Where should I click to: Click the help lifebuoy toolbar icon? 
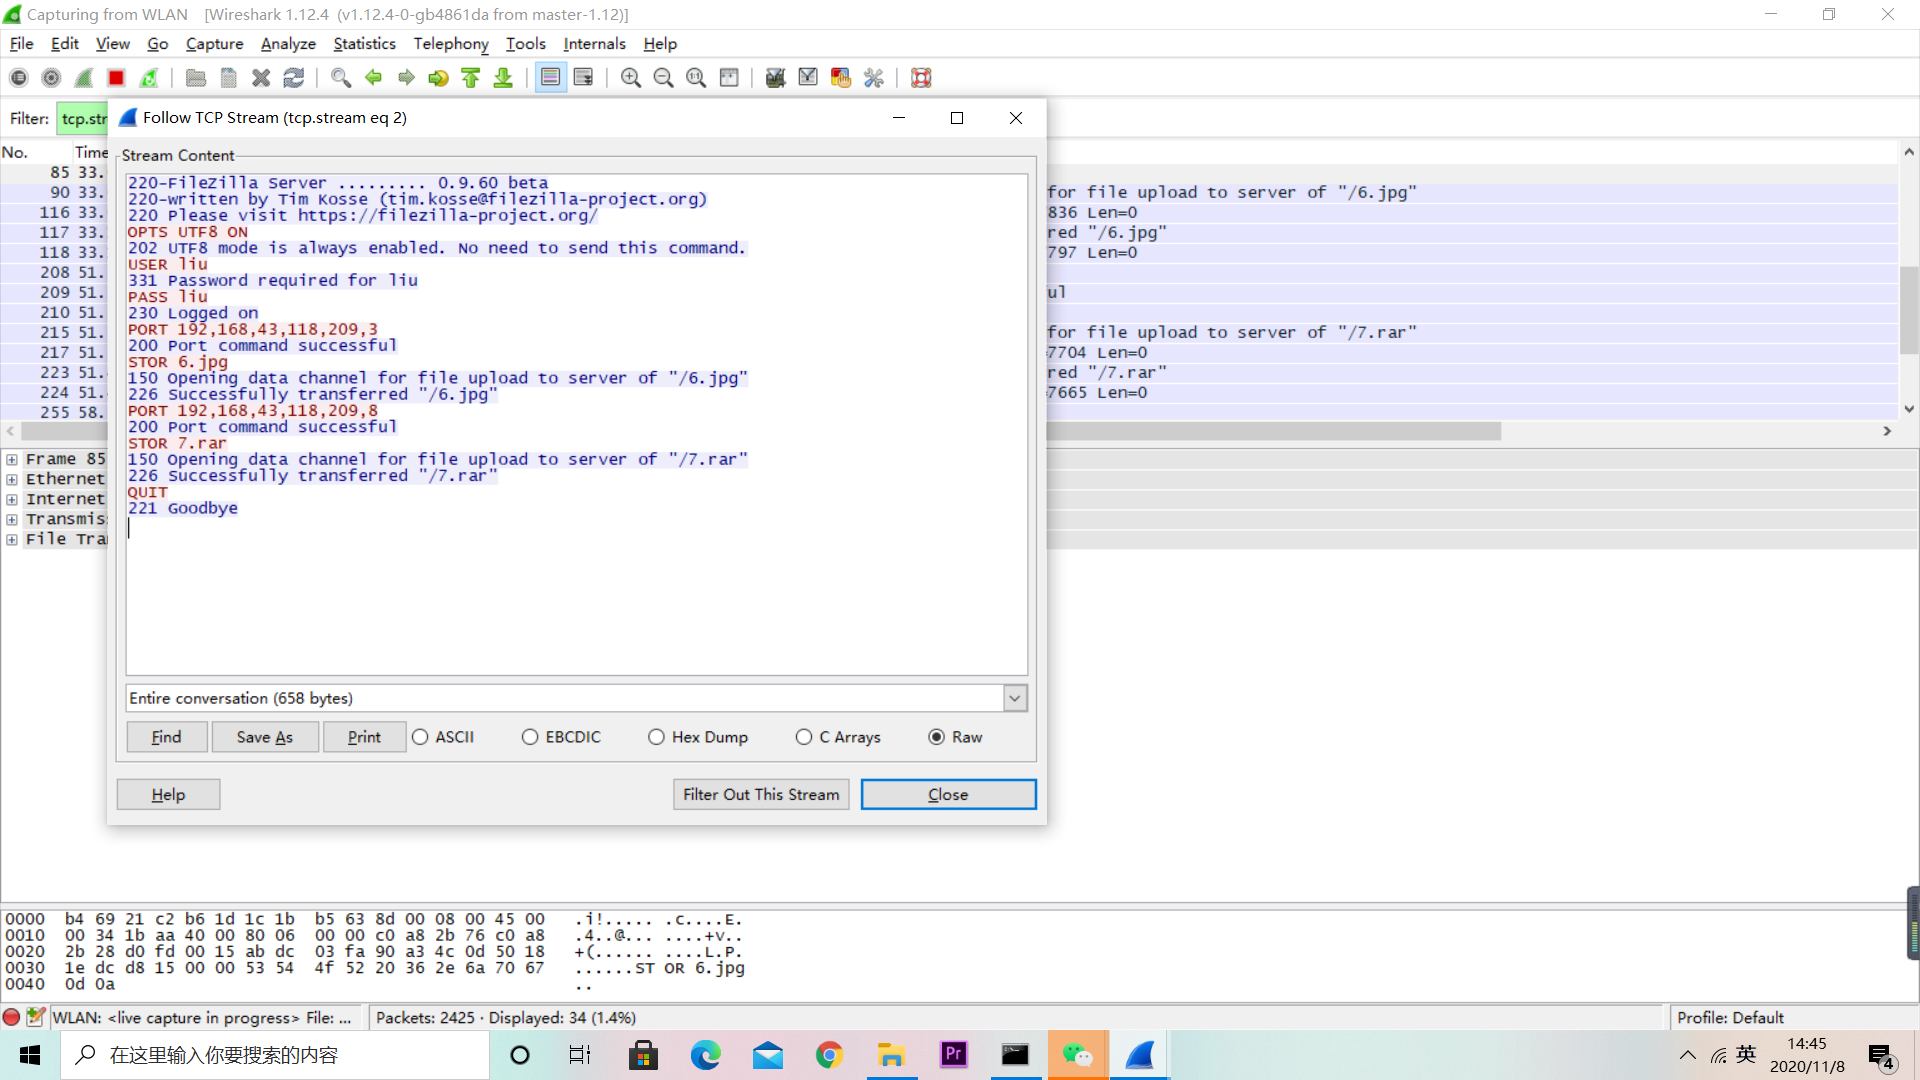[x=921, y=78]
